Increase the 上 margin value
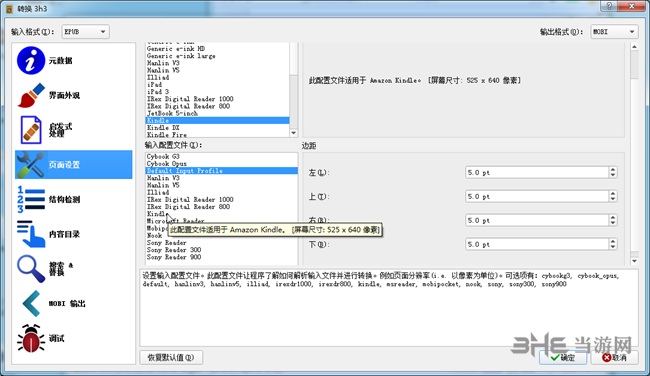 (613, 194)
